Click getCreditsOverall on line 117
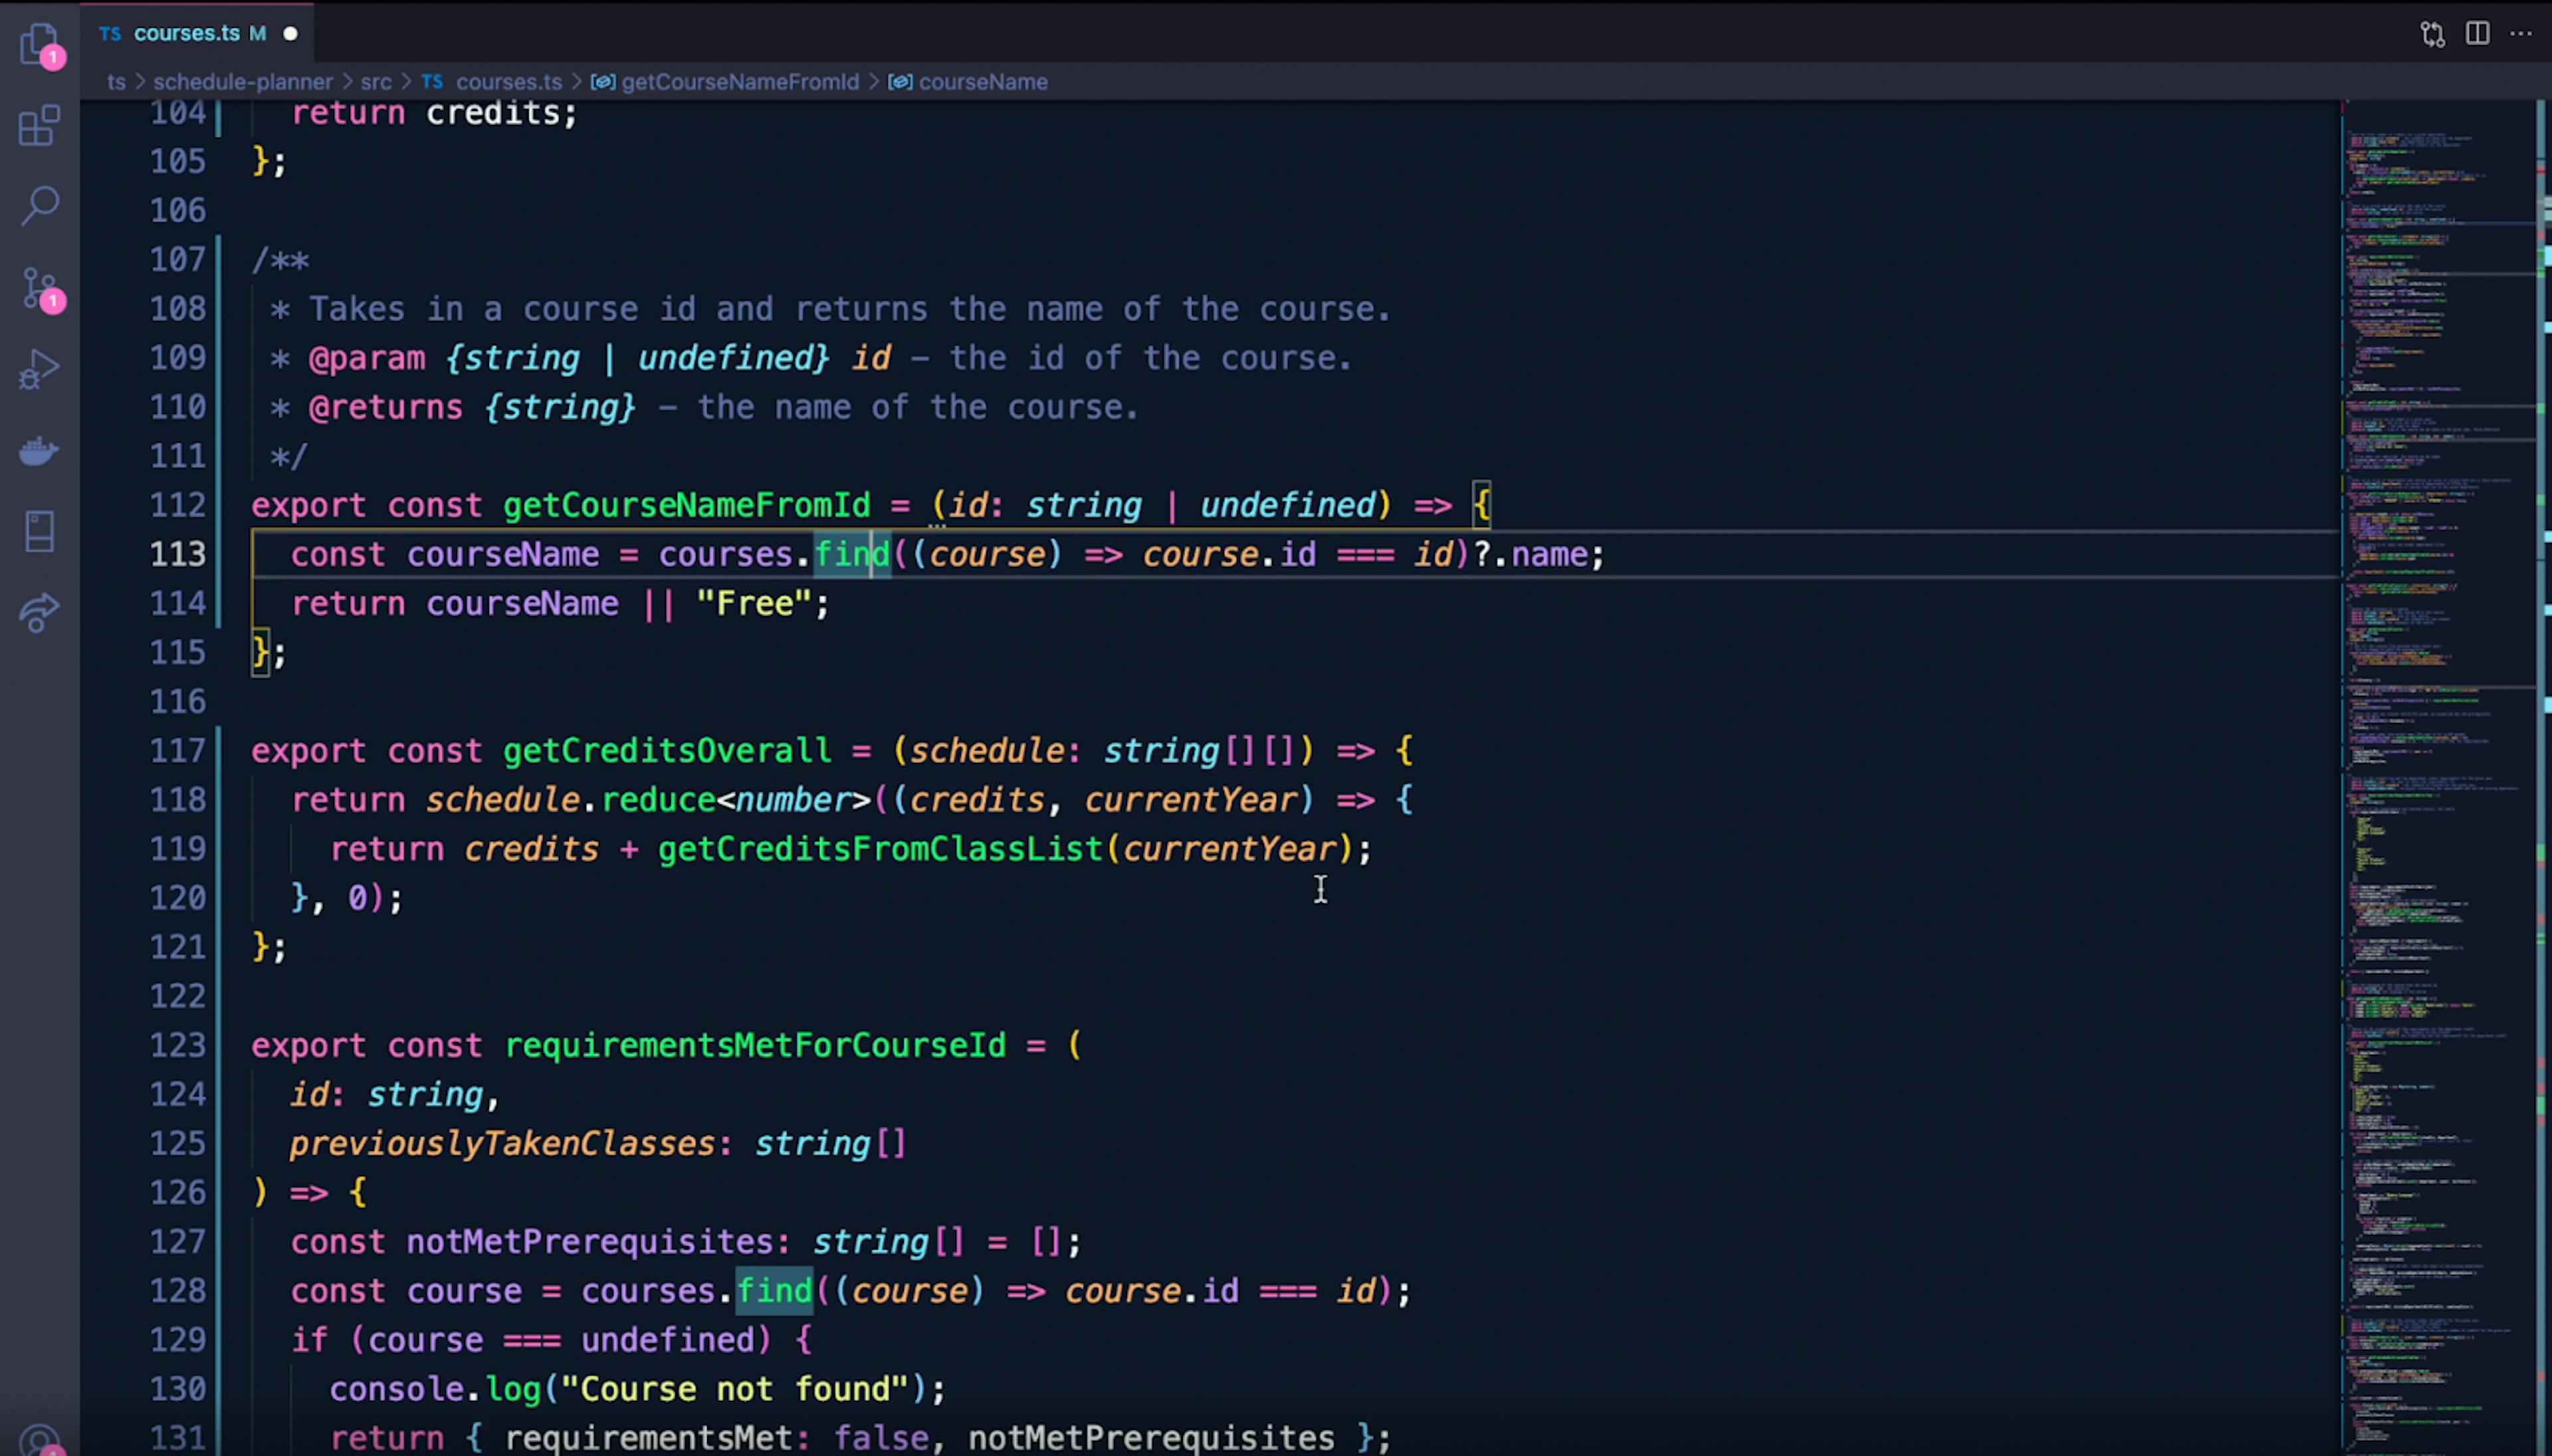Screen dimensions: 2552x1456 pyautogui.click(x=667, y=751)
